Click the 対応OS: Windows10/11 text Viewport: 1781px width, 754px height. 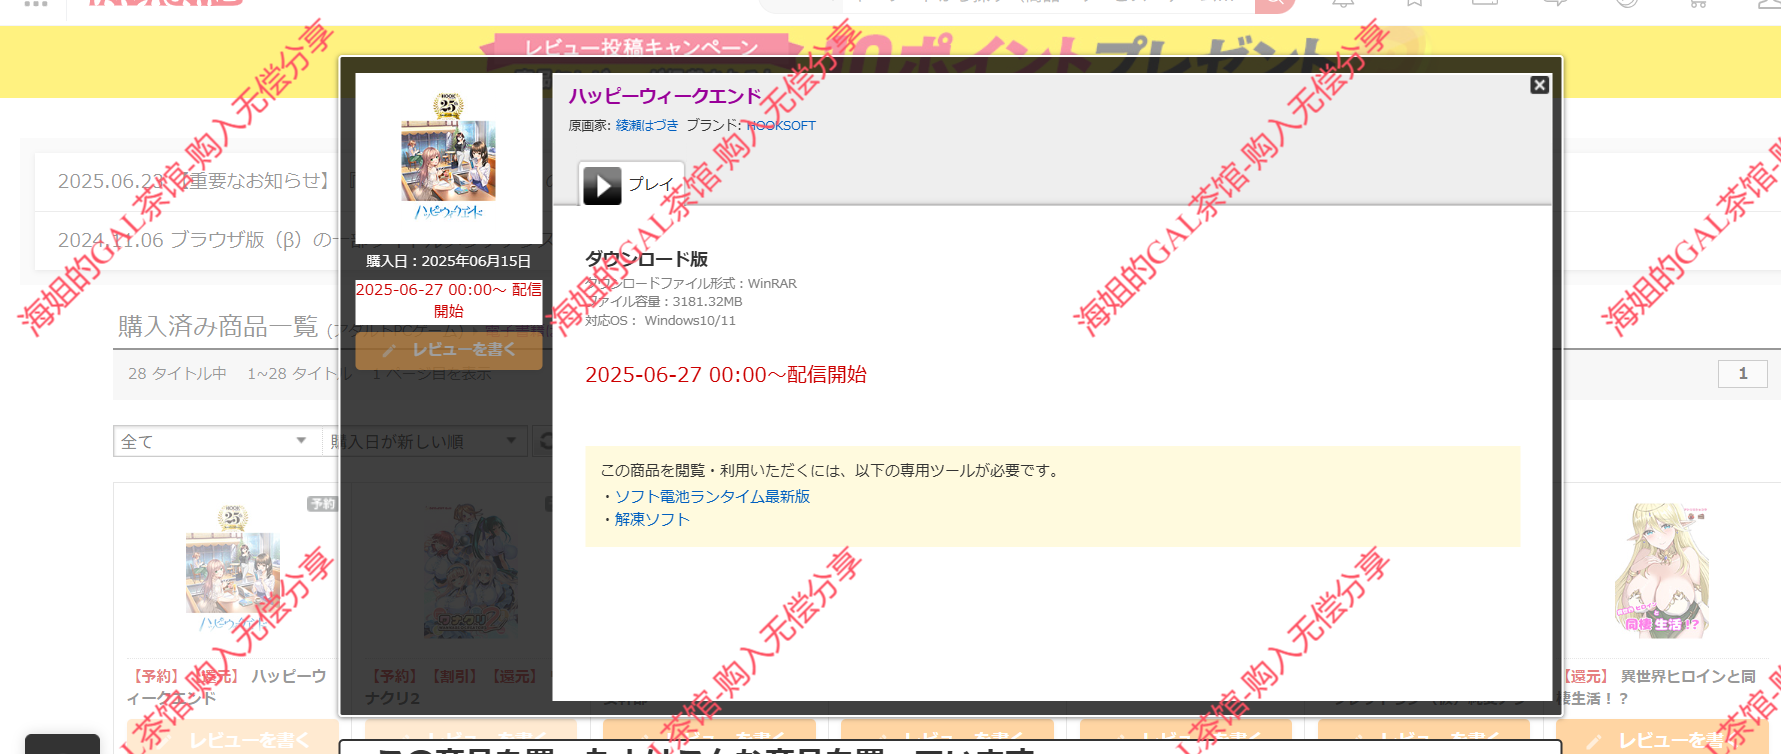tap(660, 320)
